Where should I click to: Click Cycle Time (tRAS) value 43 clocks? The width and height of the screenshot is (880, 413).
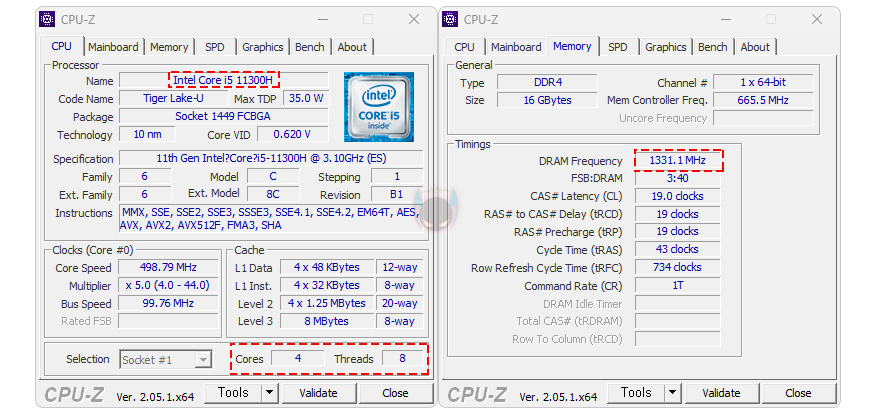pyautogui.click(x=677, y=249)
